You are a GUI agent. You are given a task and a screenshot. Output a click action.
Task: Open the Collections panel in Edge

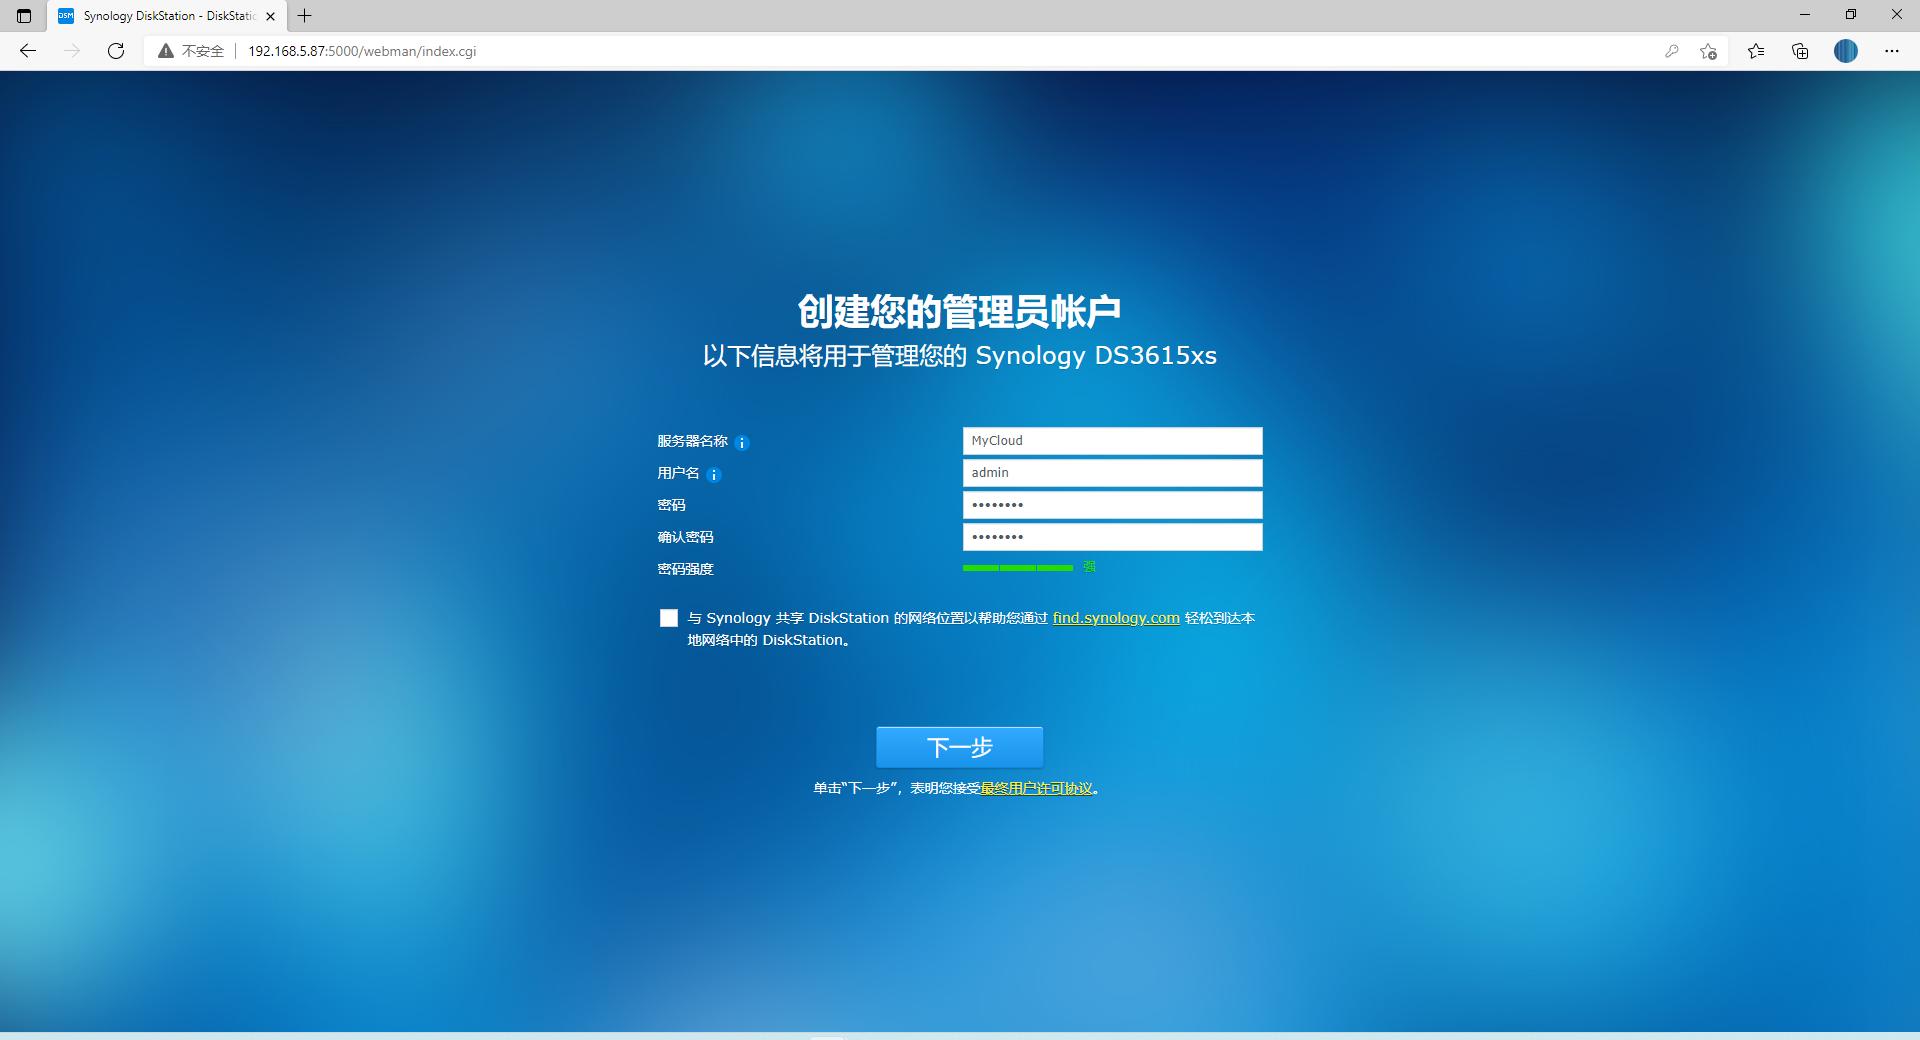(1800, 50)
